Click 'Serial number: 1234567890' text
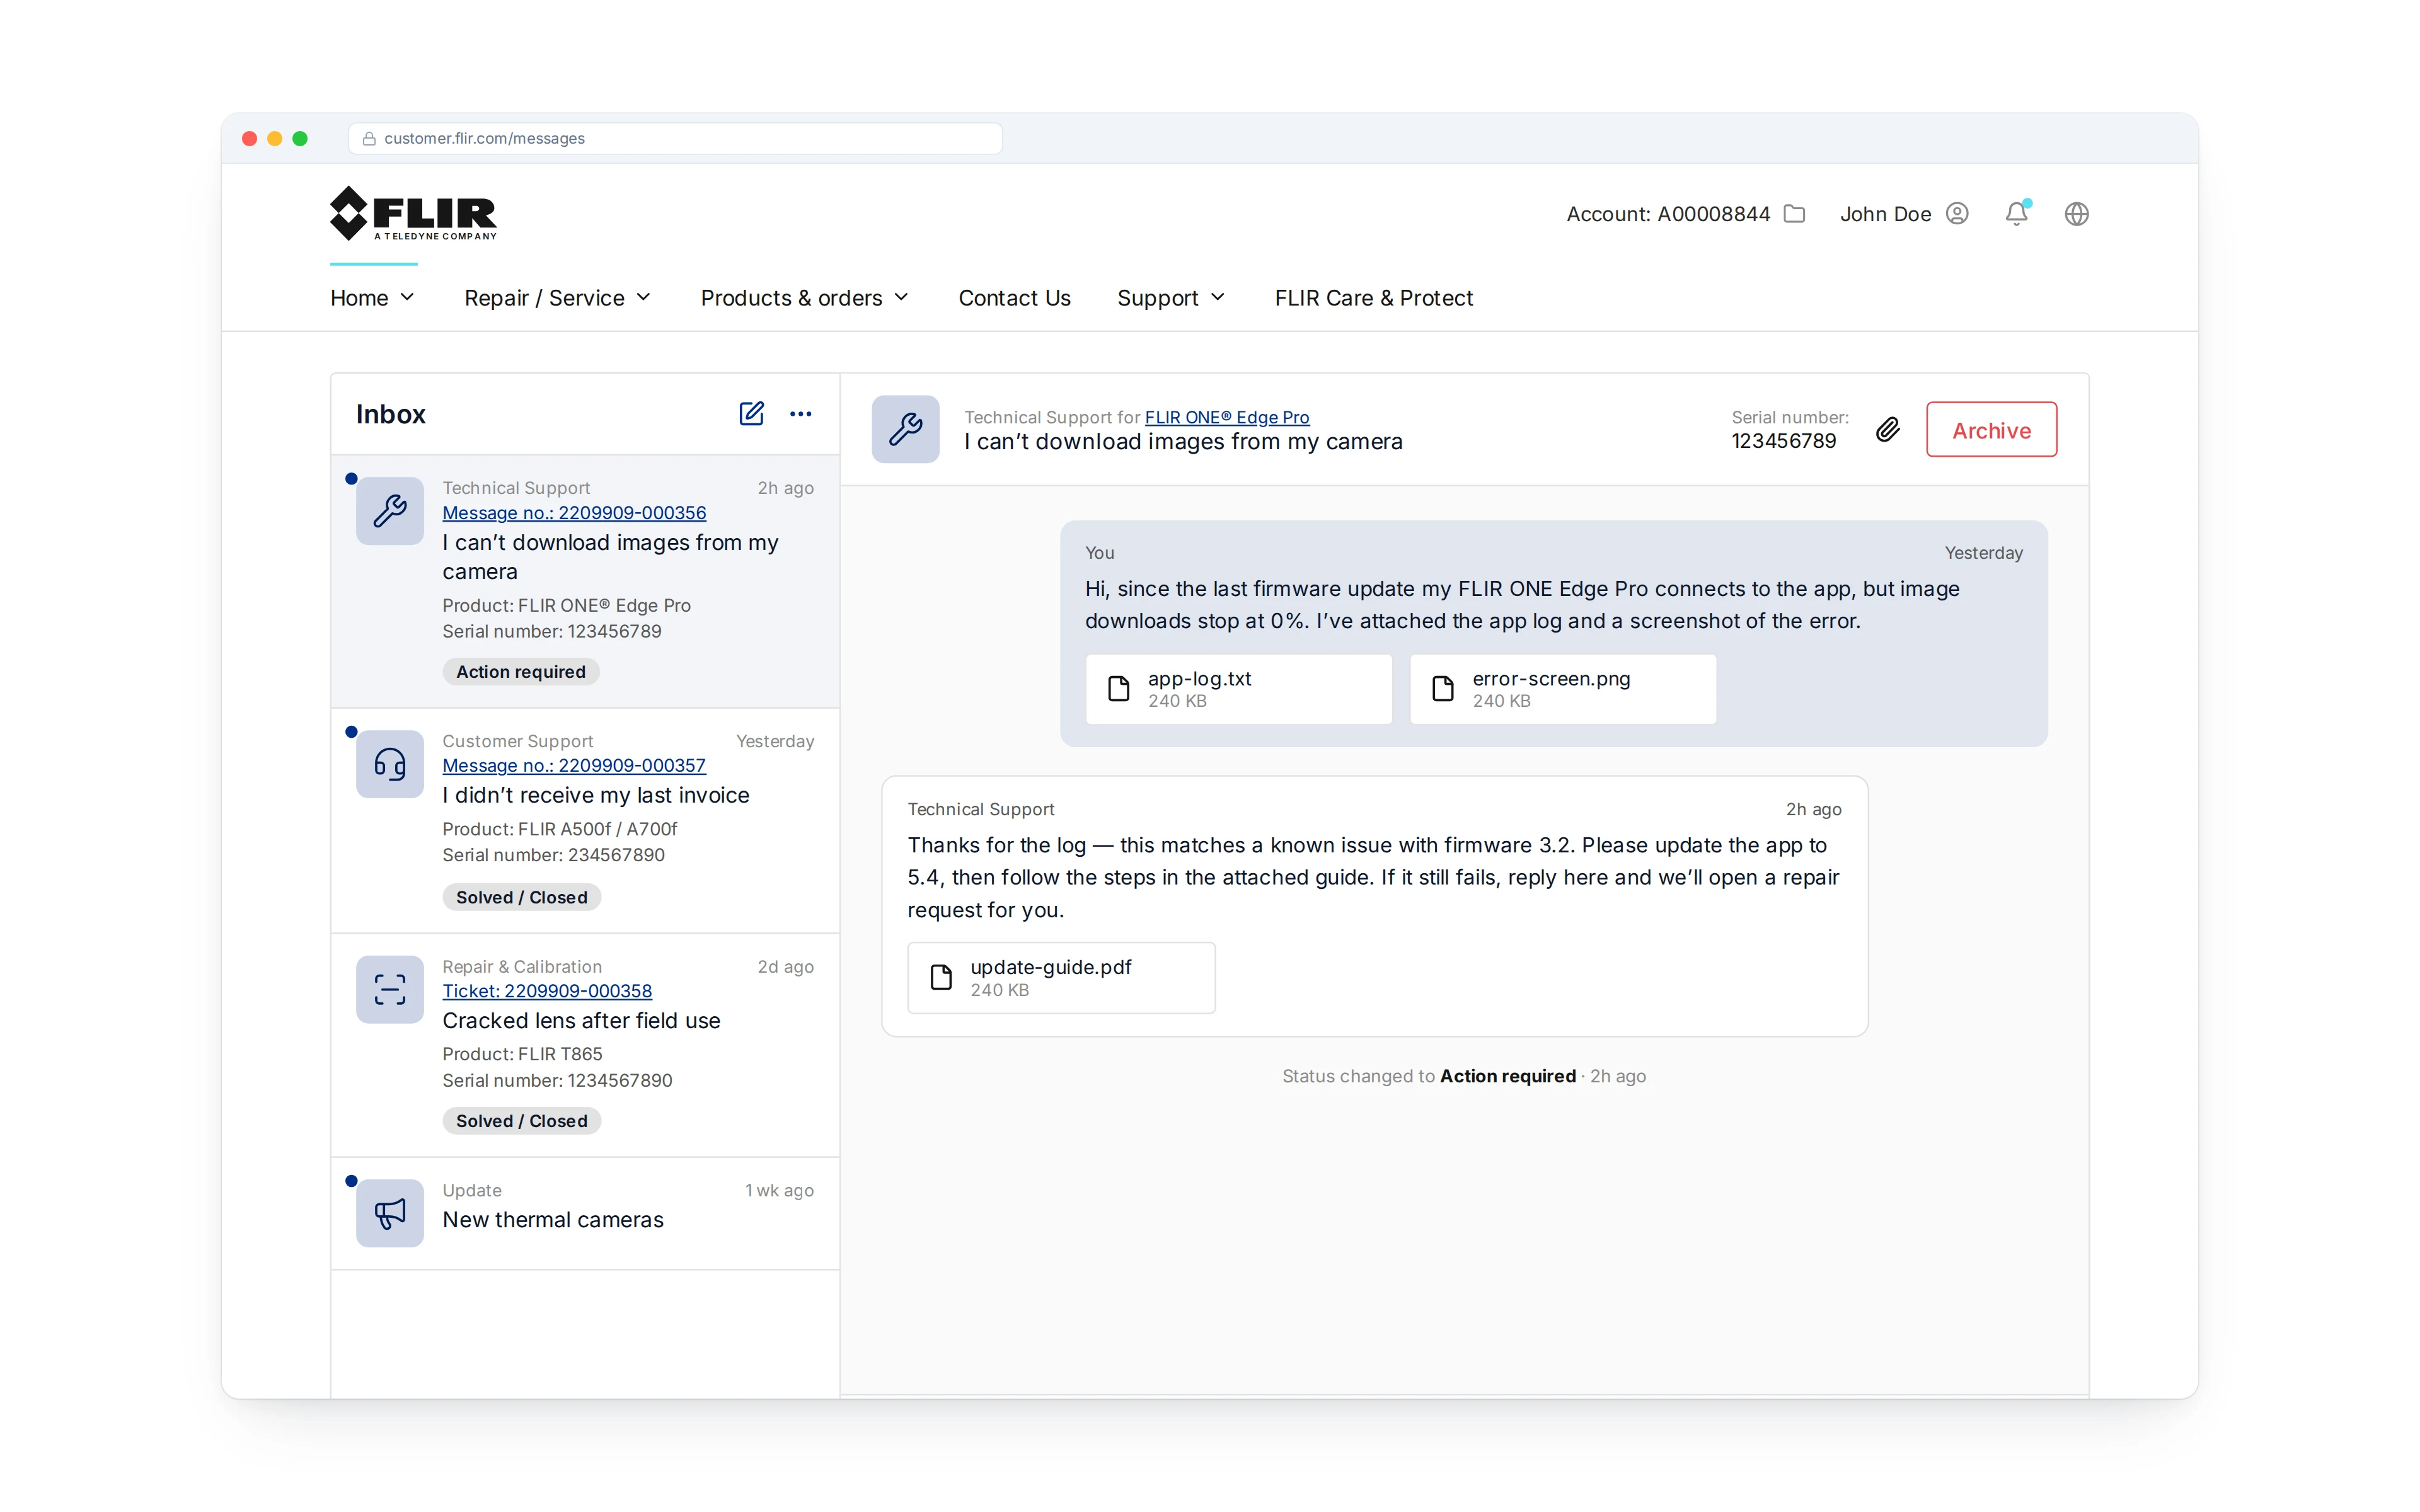 [x=558, y=1081]
